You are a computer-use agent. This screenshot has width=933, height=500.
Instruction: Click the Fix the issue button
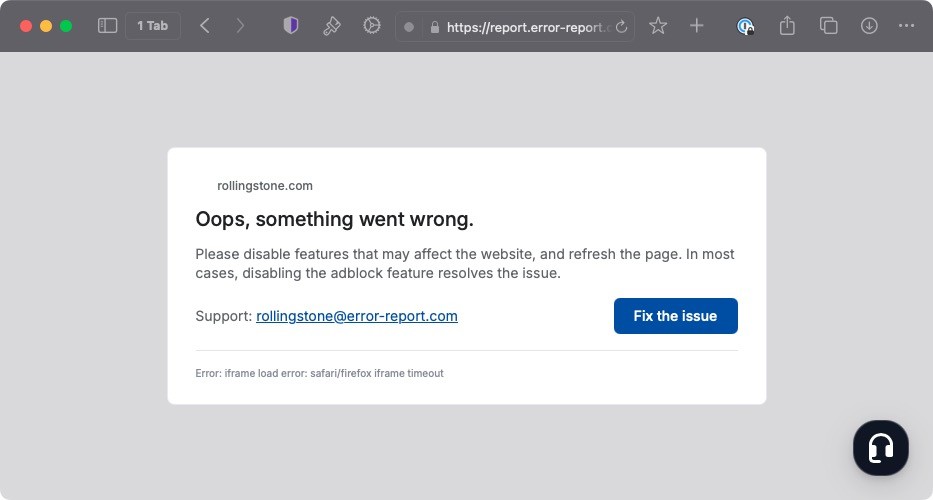pos(675,316)
